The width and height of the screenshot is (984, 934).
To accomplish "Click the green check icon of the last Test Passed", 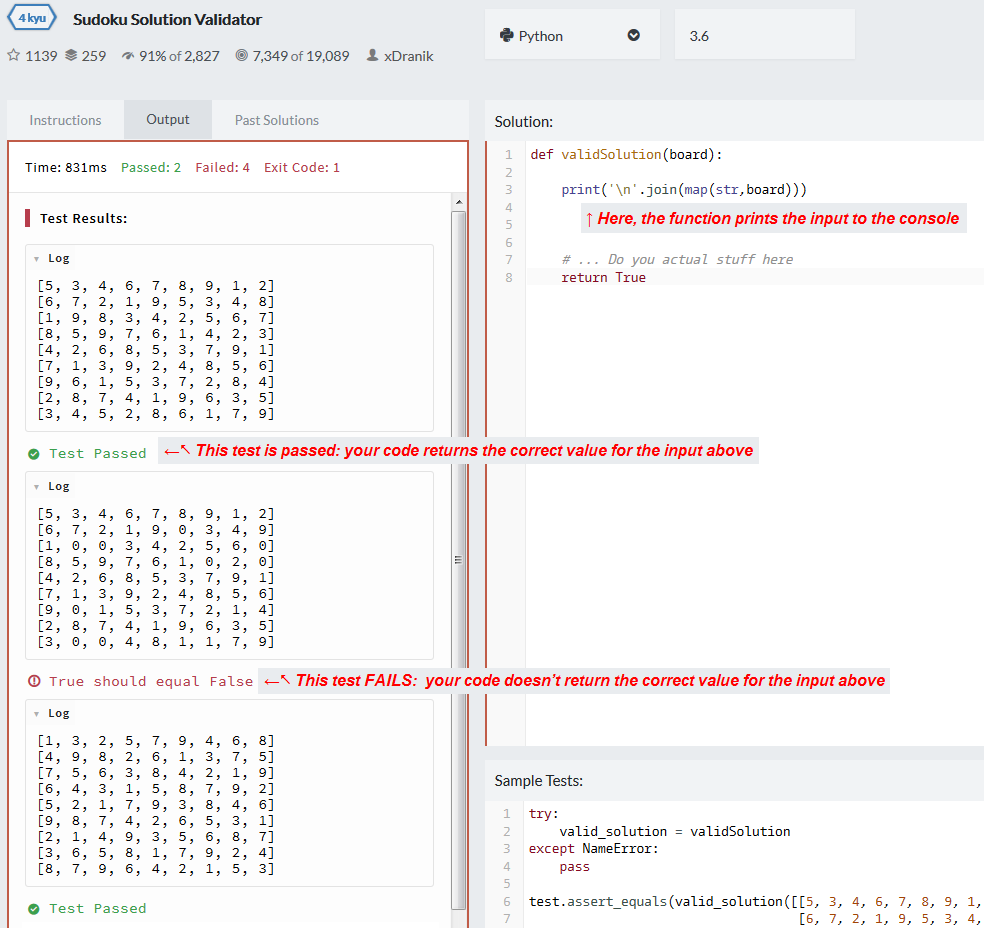I will pos(34,909).
